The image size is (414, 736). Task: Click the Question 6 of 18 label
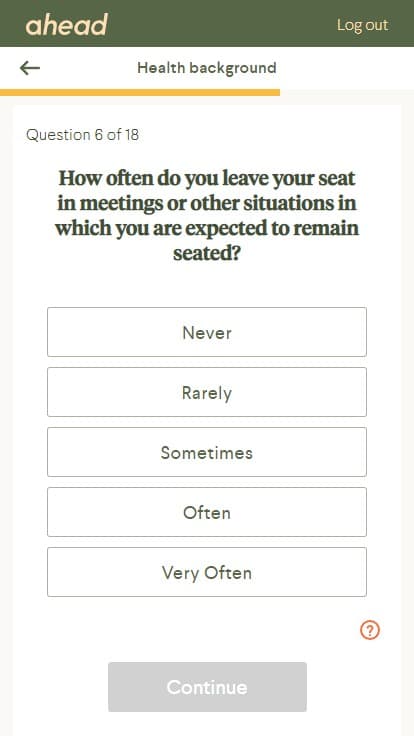coord(82,135)
